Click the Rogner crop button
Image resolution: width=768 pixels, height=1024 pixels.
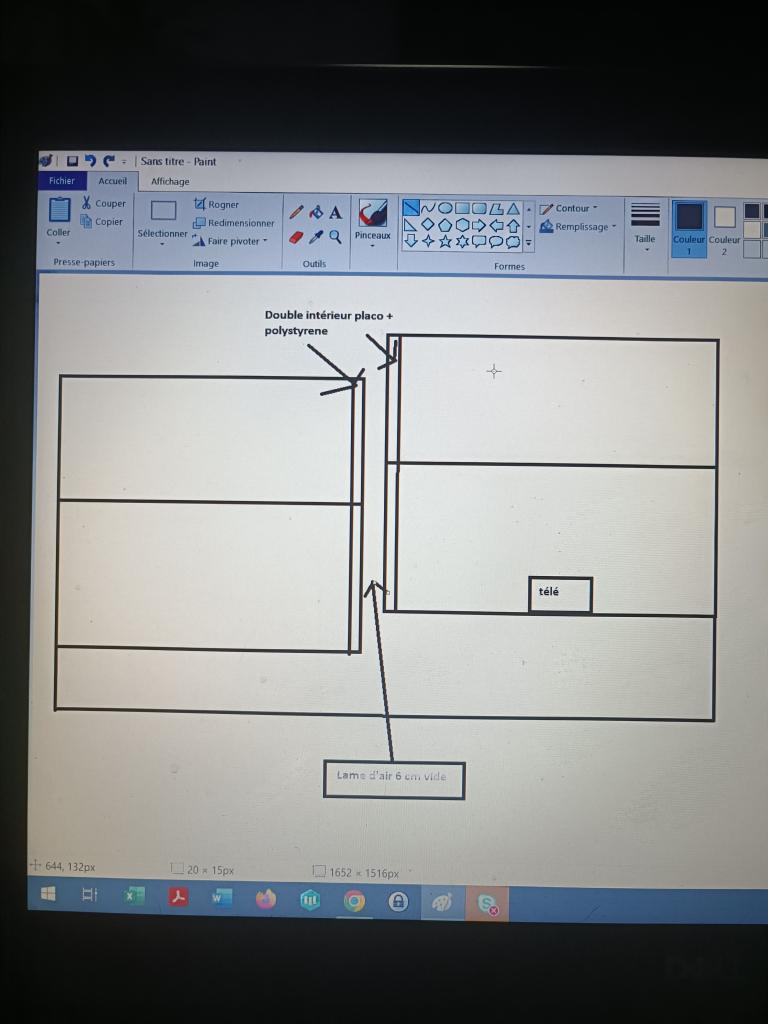pos(217,204)
